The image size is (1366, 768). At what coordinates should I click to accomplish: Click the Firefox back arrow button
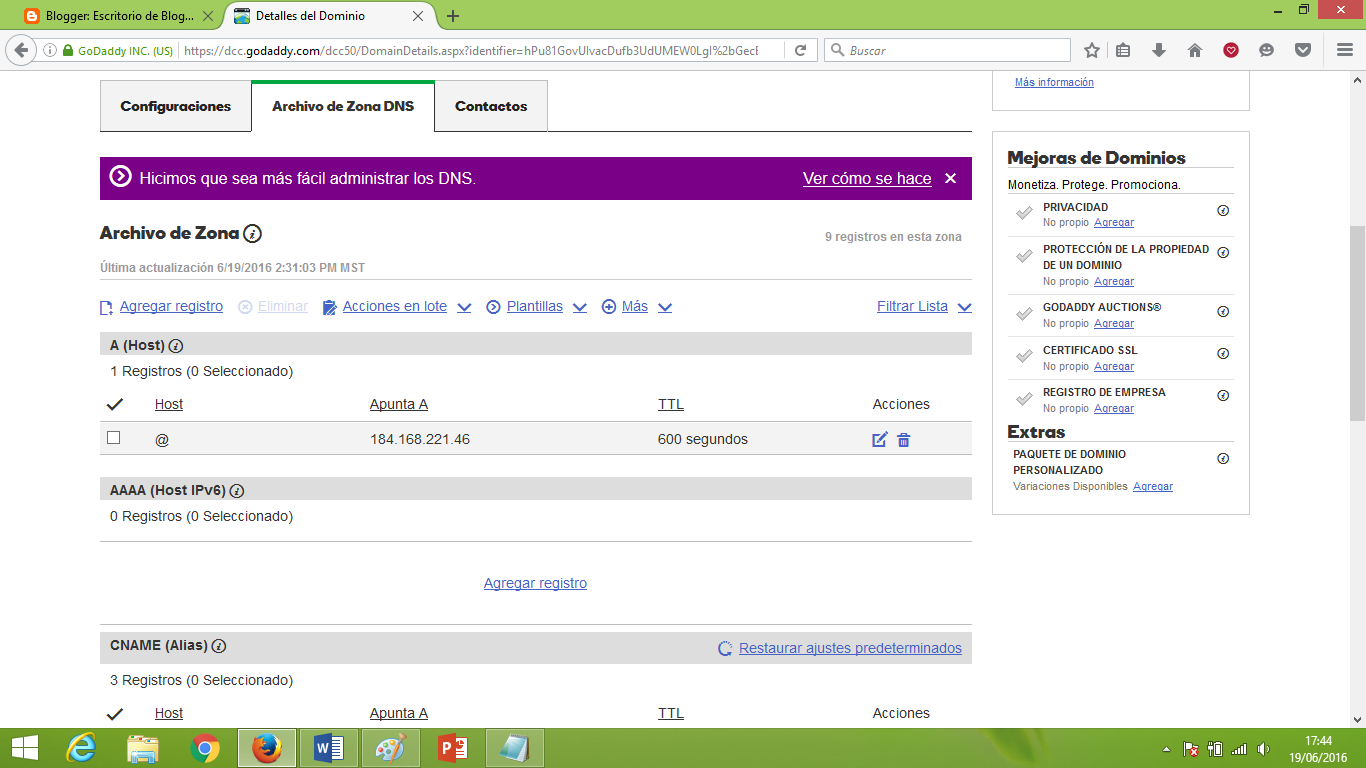(x=22, y=50)
